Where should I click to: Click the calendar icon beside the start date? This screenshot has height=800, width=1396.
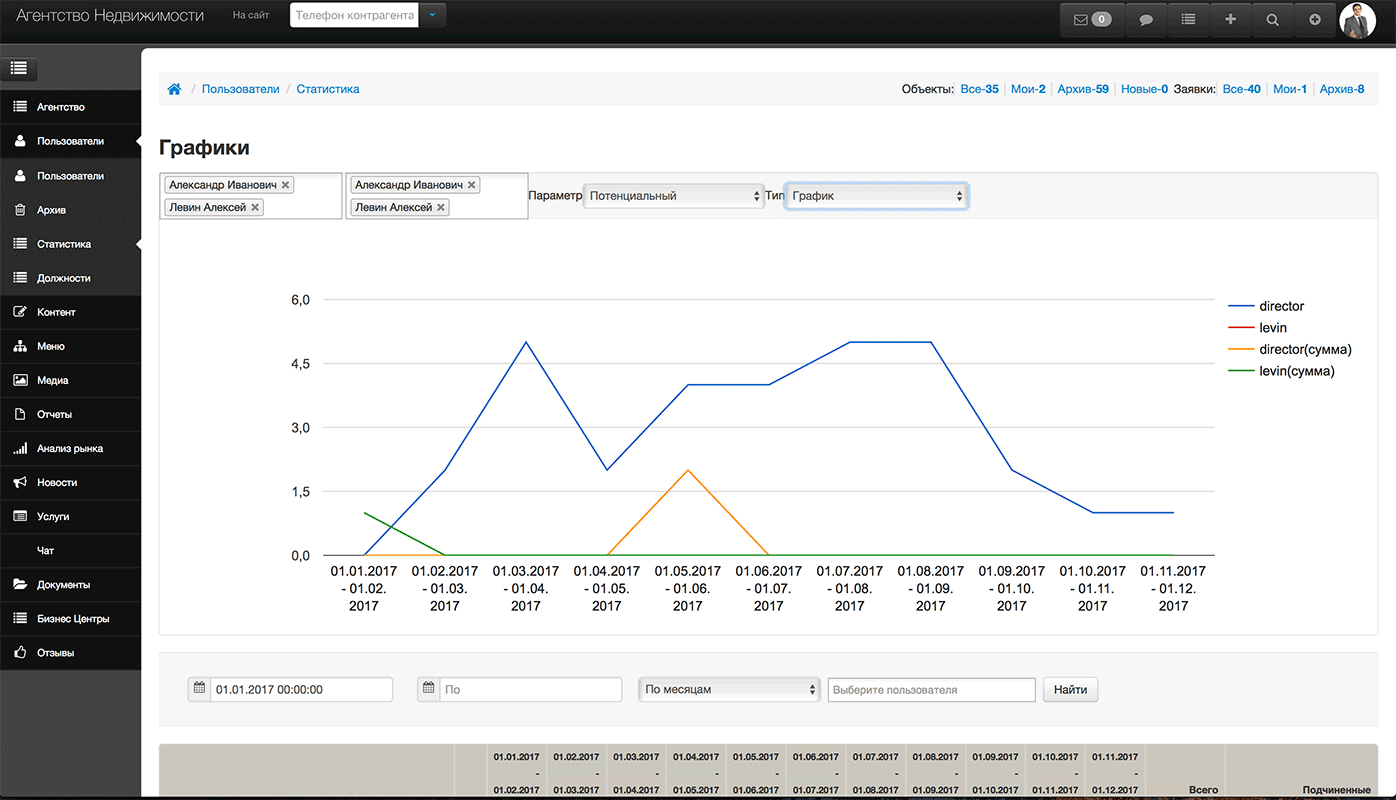199,689
